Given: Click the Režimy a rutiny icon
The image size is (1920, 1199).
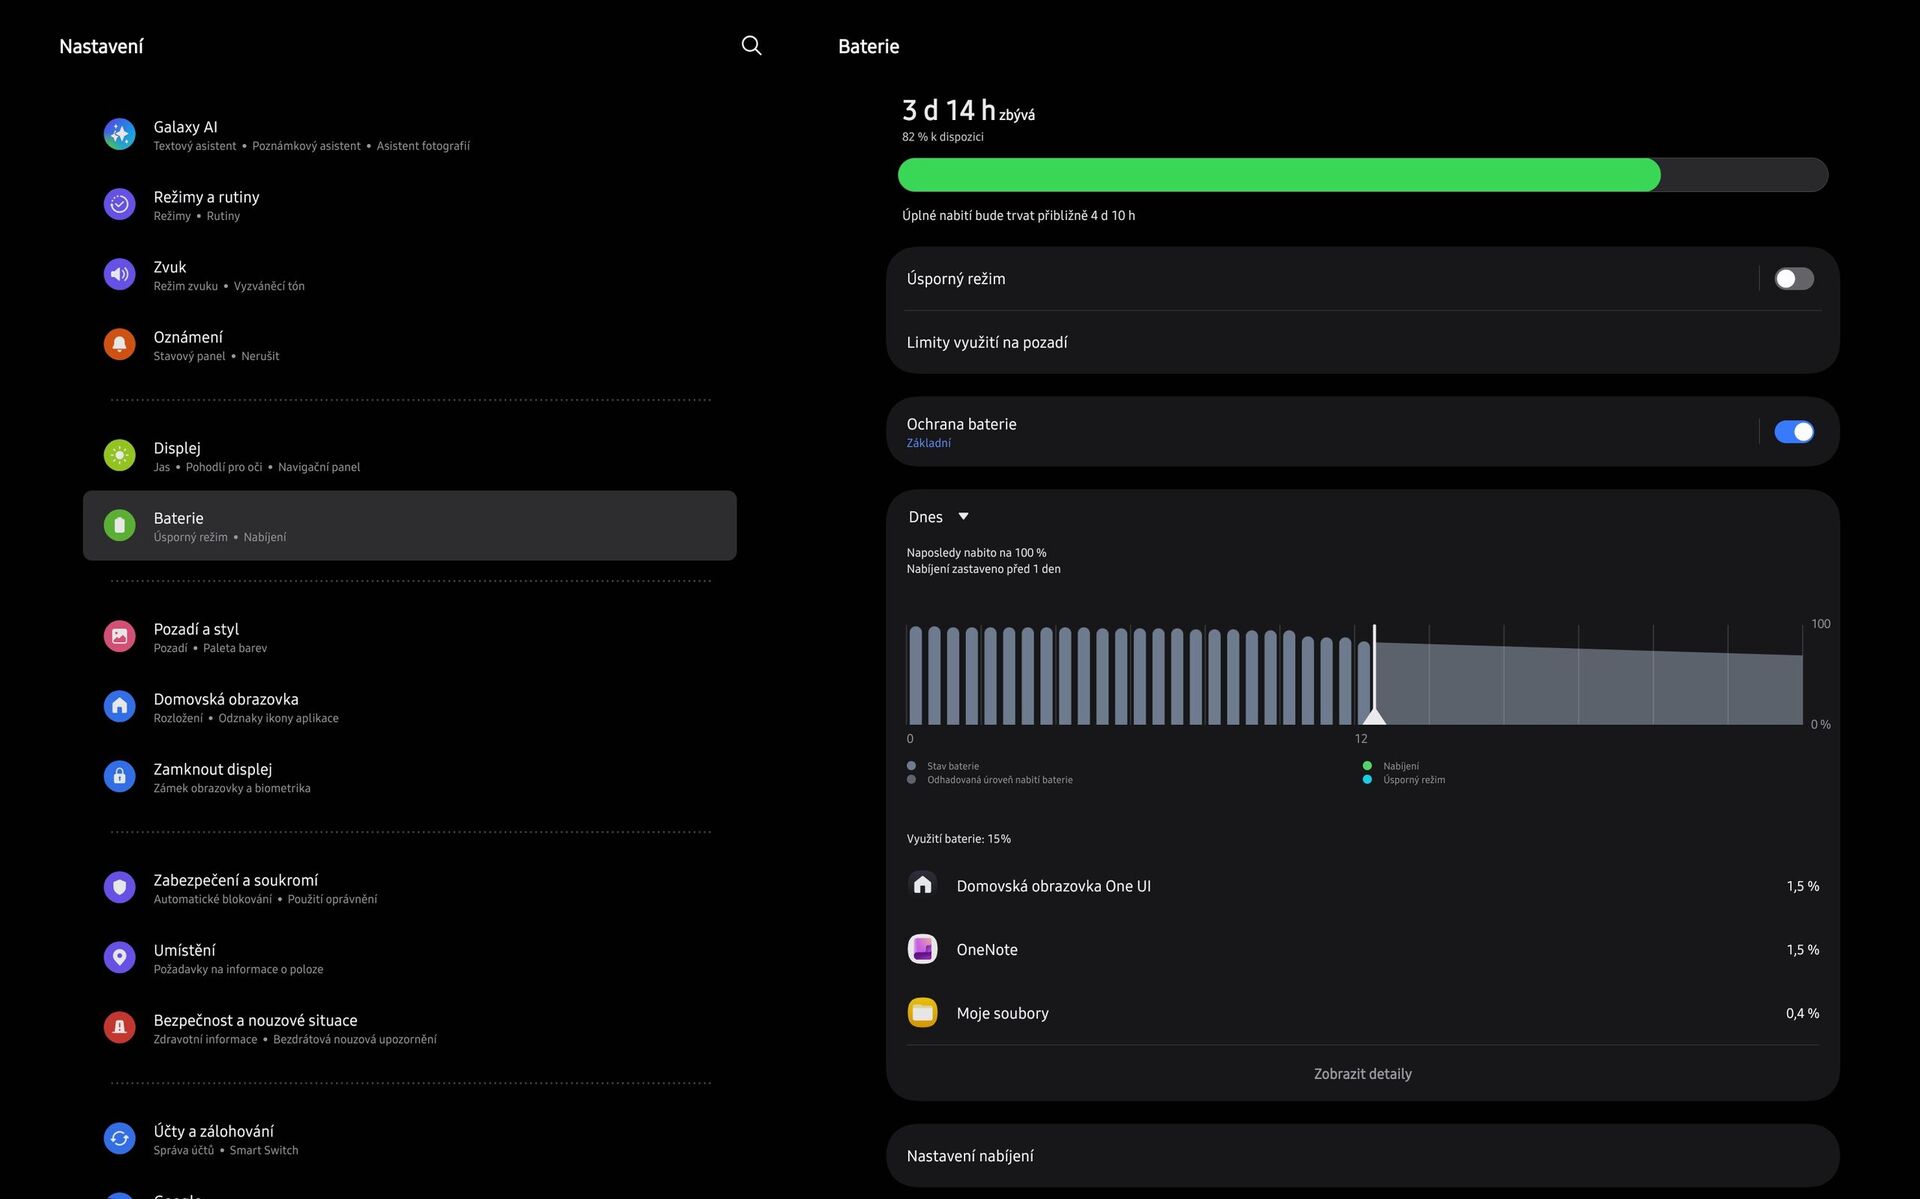Looking at the screenshot, I should coord(119,204).
